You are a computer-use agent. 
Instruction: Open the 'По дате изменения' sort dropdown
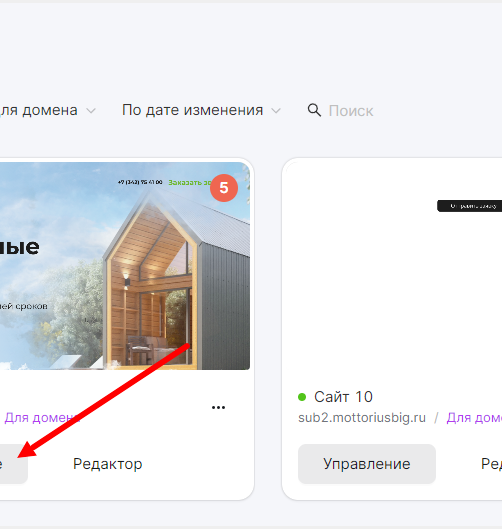pos(201,110)
